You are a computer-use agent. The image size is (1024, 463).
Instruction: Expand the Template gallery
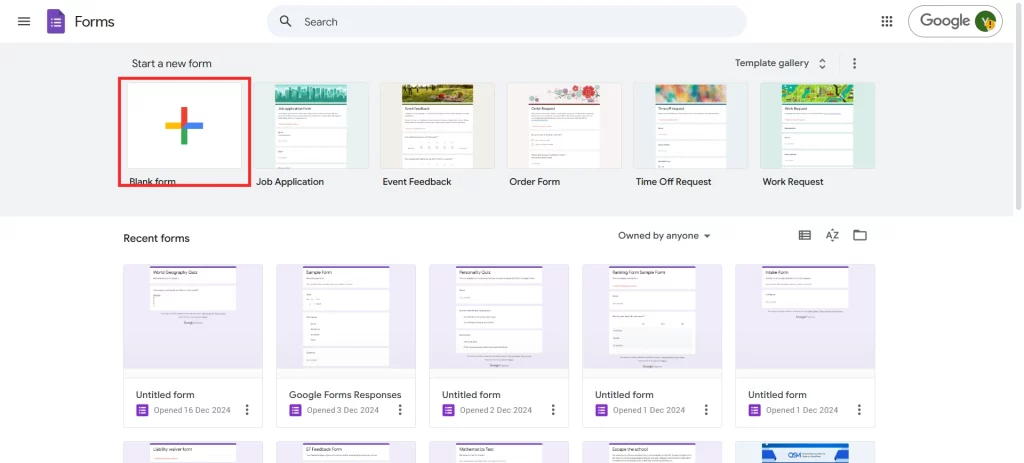pyautogui.click(x=781, y=63)
